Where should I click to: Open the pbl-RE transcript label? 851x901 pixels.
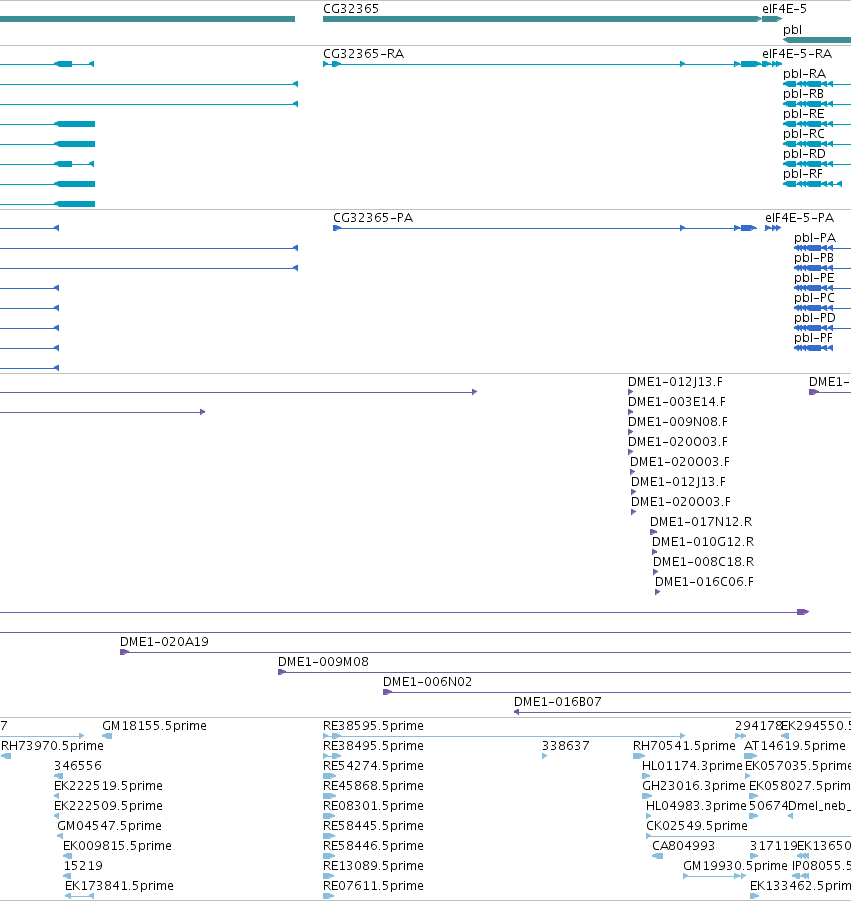[803, 114]
